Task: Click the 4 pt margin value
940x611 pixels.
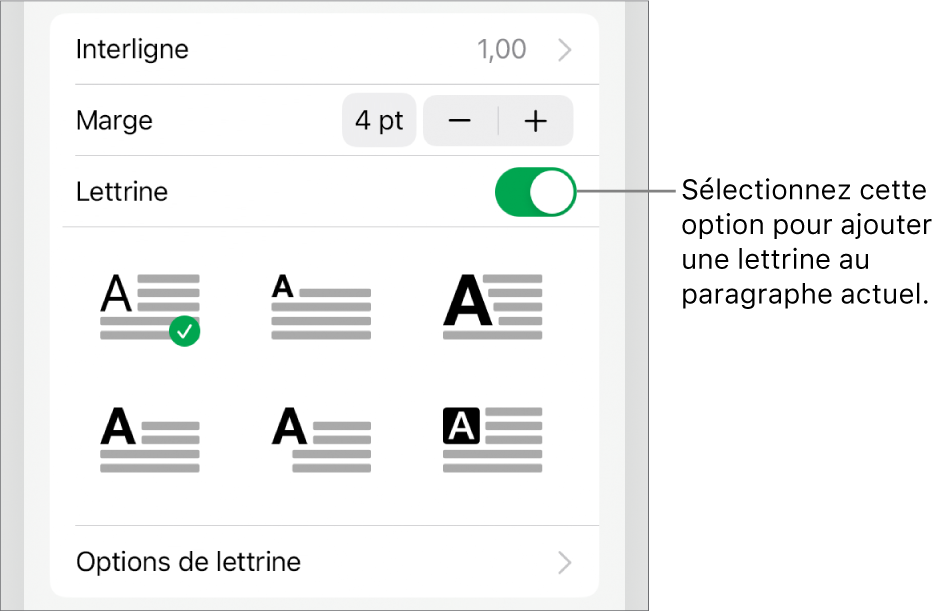Action: (x=379, y=120)
